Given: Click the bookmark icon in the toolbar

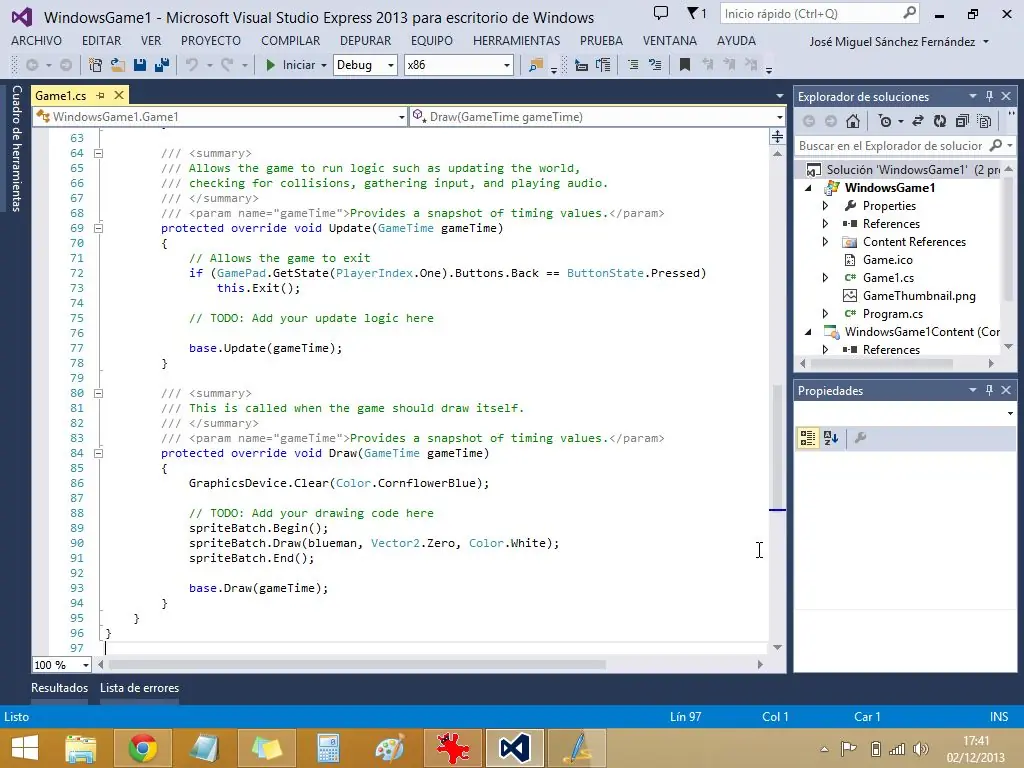Looking at the screenshot, I should click(685, 65).
